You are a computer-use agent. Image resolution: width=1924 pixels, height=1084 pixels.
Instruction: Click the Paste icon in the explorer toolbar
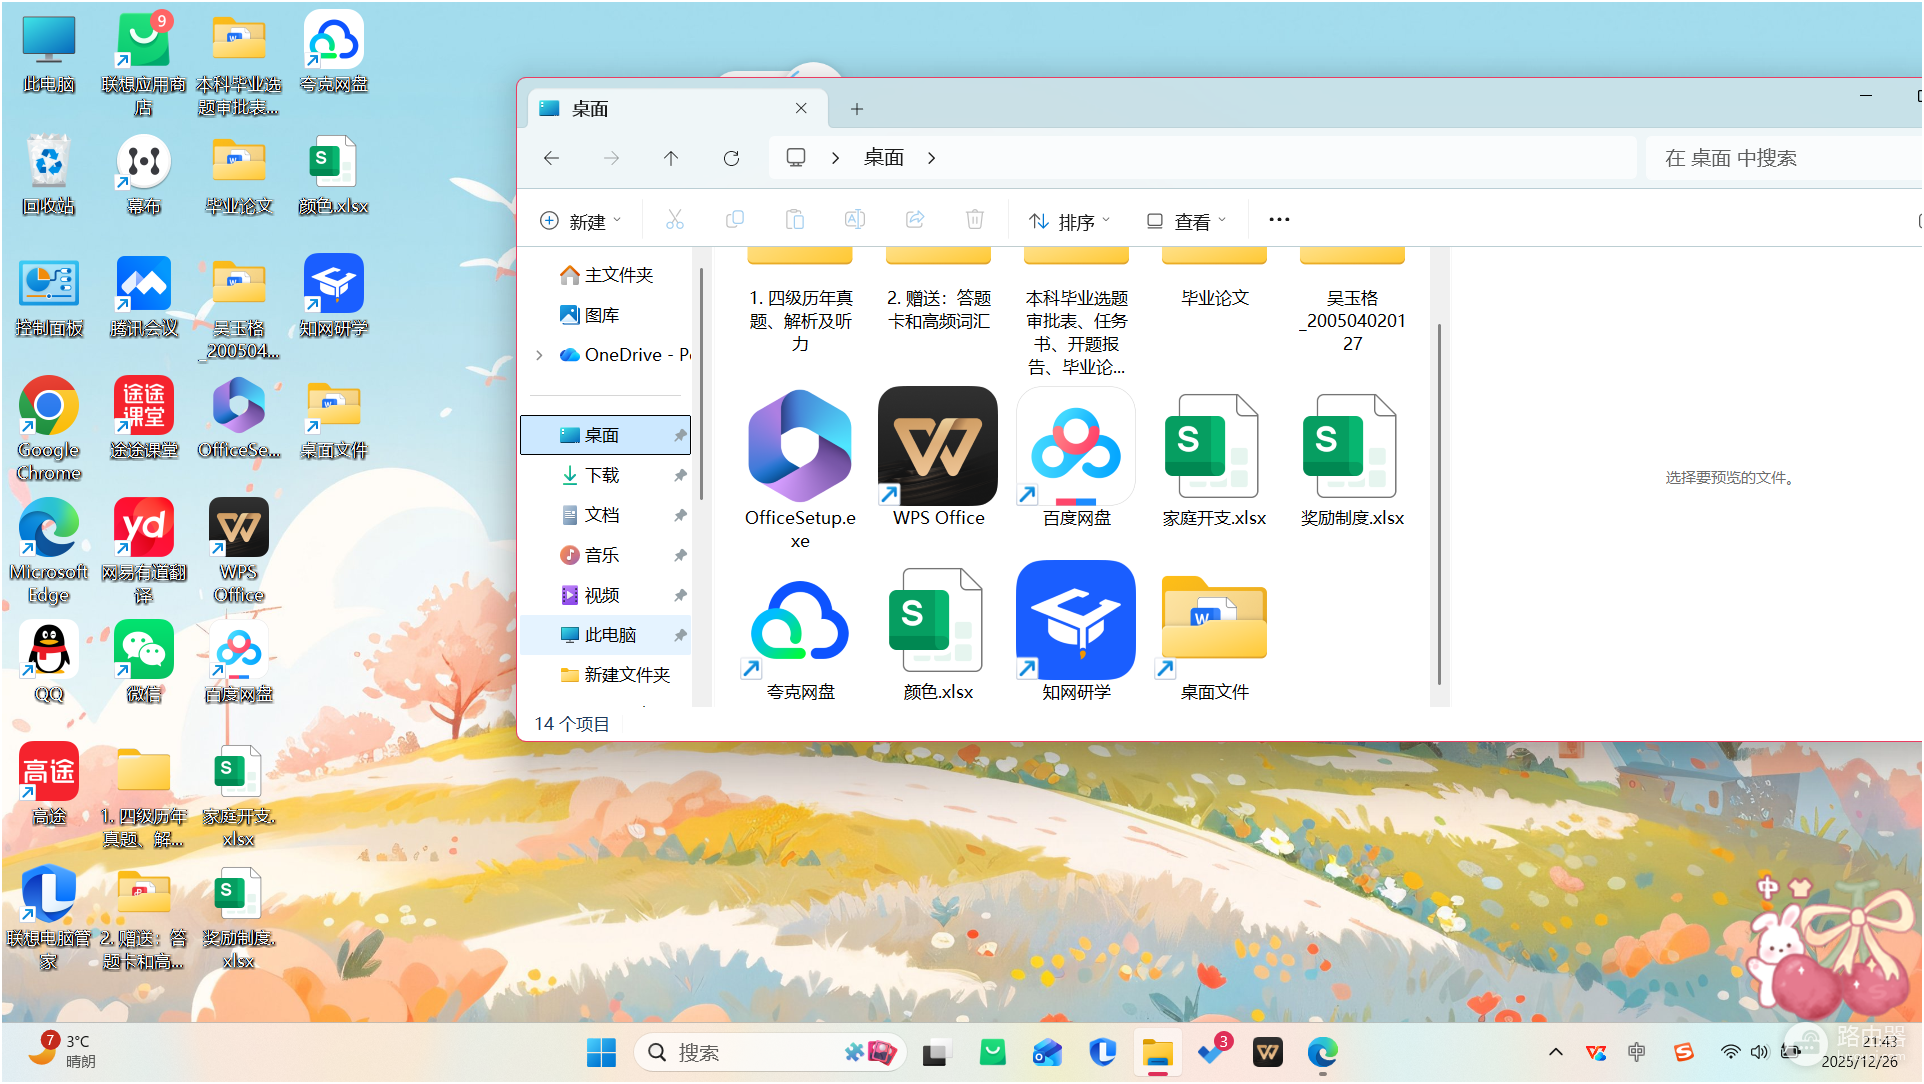[x=795, y=220]
